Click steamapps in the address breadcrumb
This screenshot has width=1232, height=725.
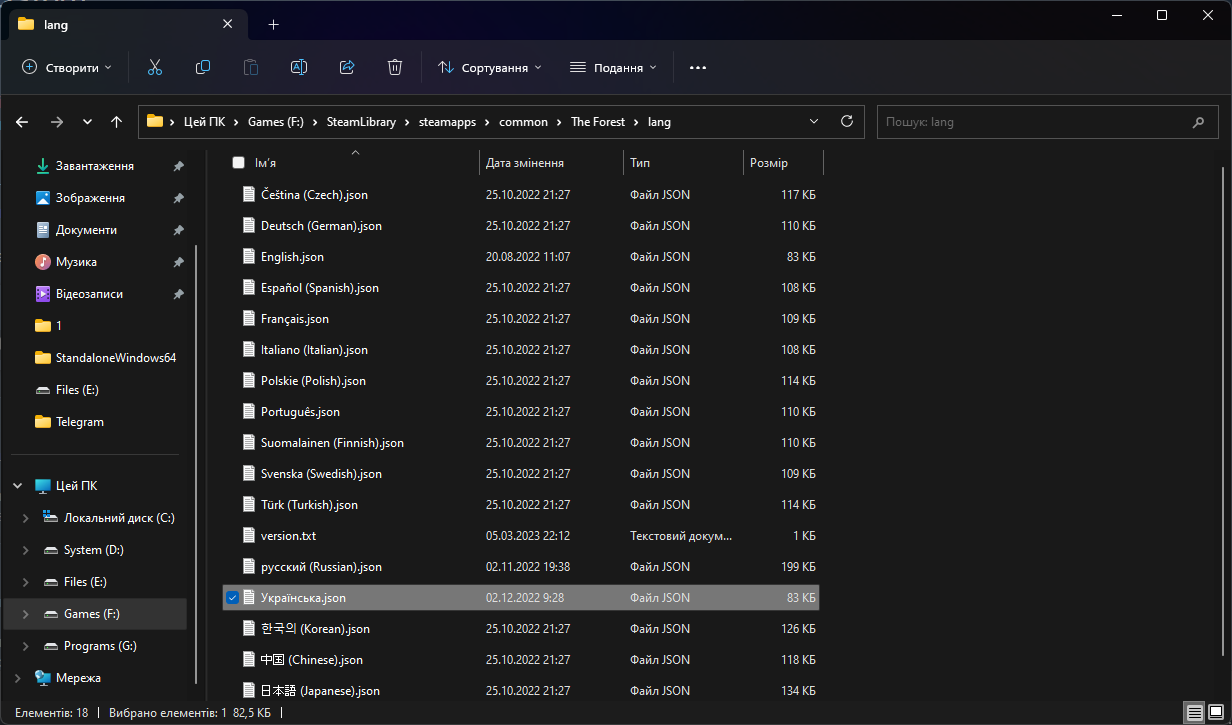pos(440,122)
